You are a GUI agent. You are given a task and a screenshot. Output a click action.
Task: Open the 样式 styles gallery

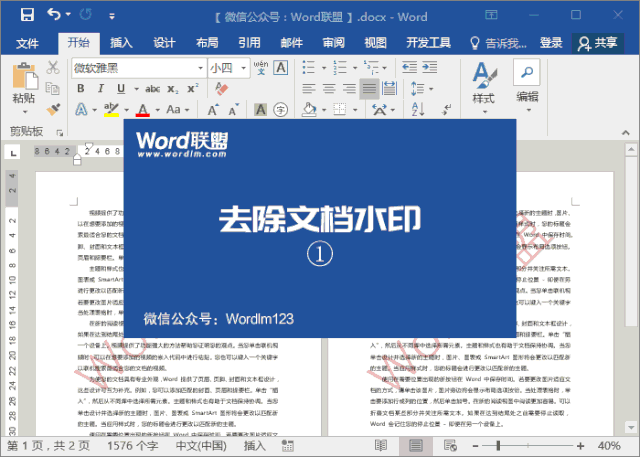484,88
